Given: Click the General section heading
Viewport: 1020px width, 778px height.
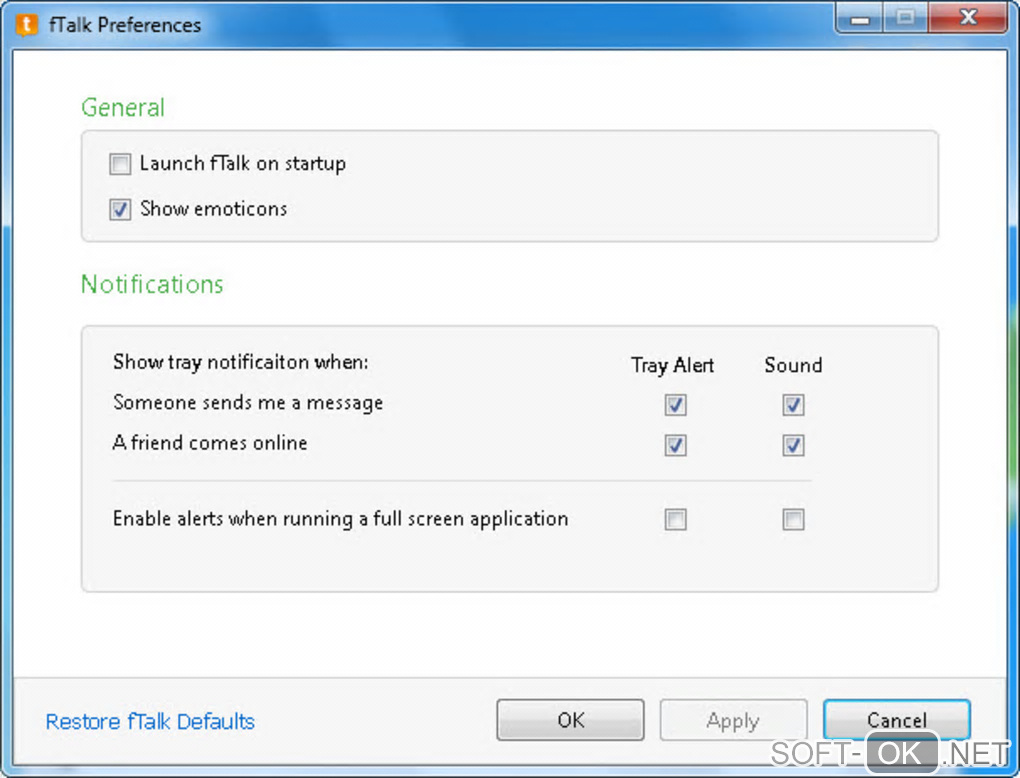Looking at the screenshot, I should [x=123, y=107].
